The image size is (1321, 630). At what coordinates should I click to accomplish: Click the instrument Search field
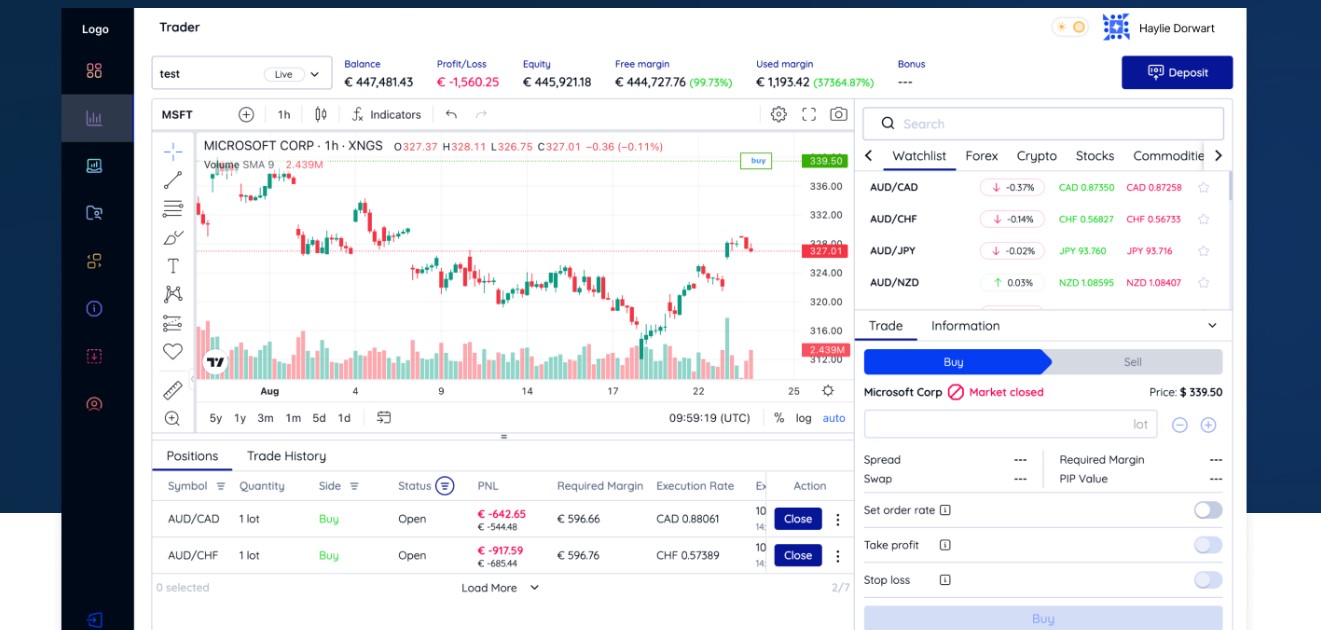(x=1043, y=124)
